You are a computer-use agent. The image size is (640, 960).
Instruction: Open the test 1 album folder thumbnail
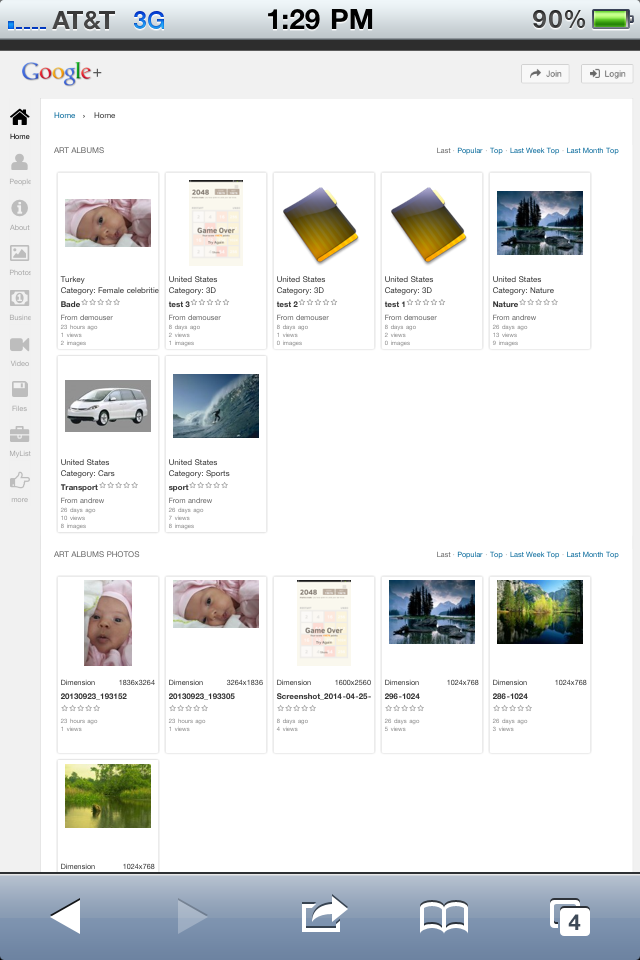(x=428, y=224)
